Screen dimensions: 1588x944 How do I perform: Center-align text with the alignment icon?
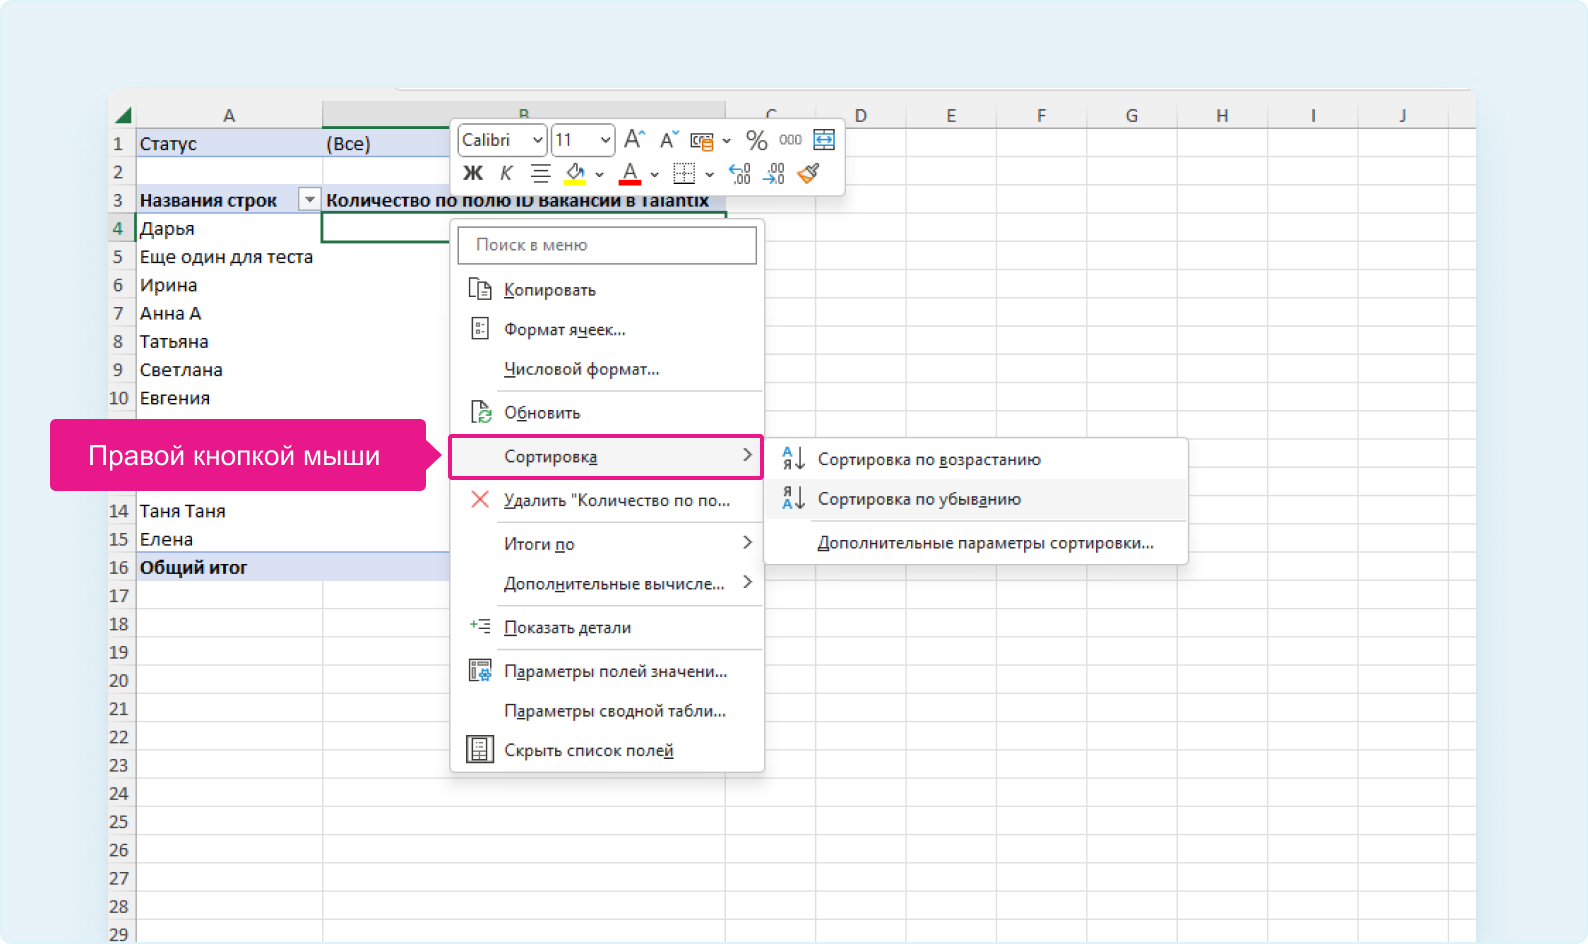540,174
